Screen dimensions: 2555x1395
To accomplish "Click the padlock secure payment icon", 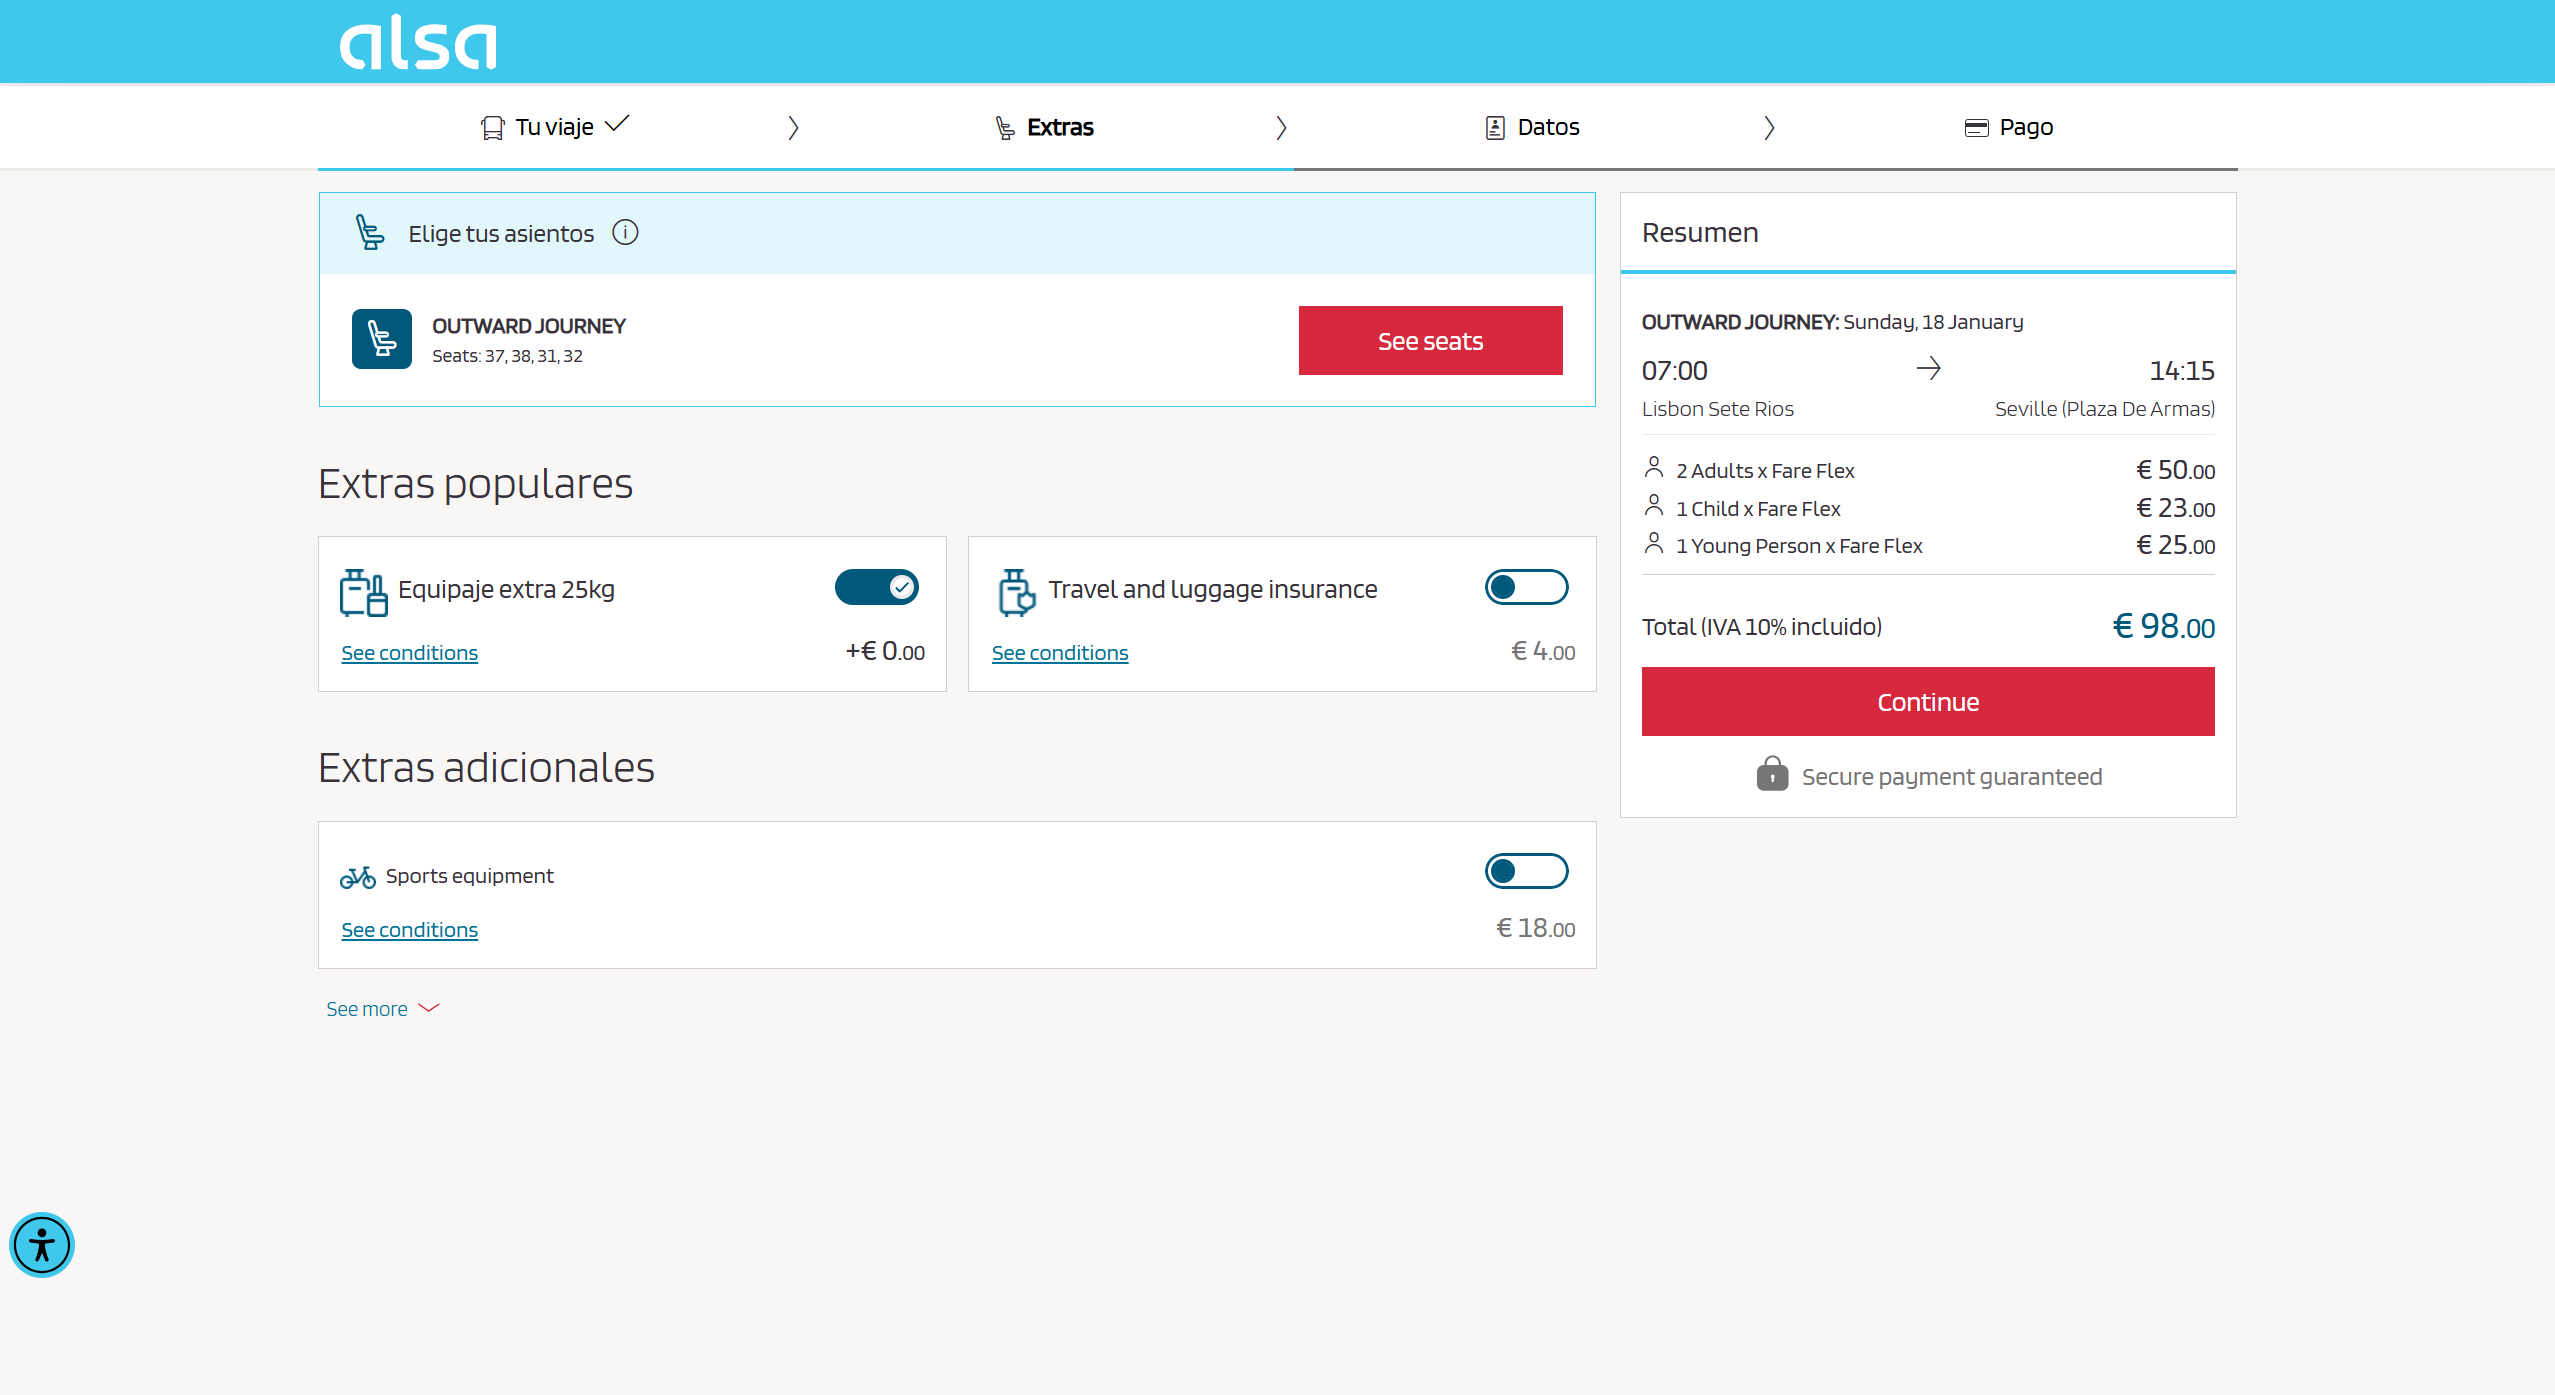I will click(x=1772, y=775).
